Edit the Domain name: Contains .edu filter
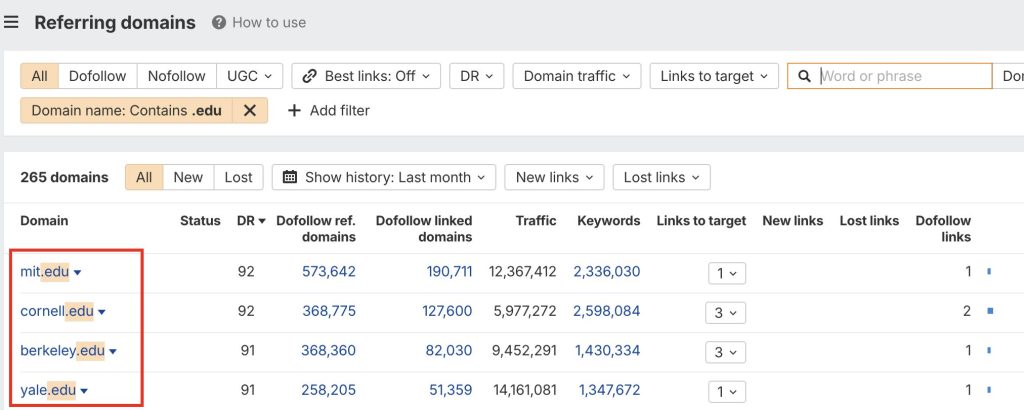Screen dimensions: 1024x410 [x=126, y=110]
